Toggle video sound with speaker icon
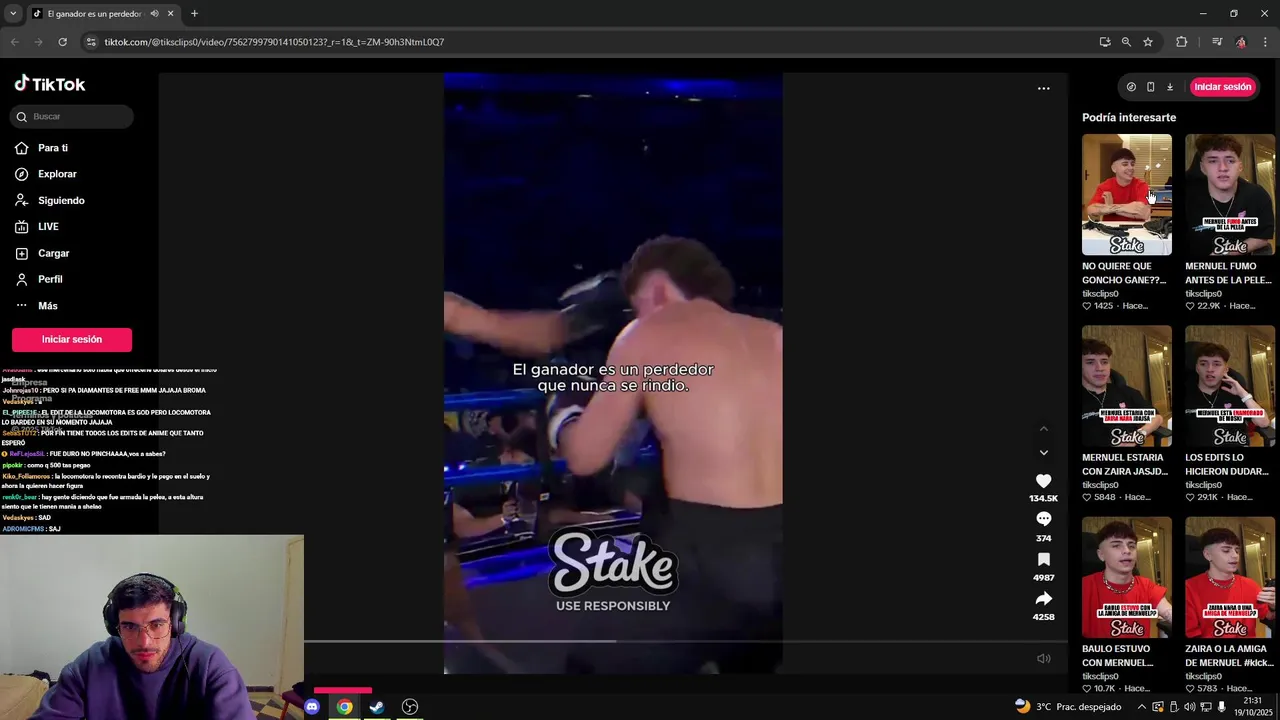 [x=1043, y=658]
